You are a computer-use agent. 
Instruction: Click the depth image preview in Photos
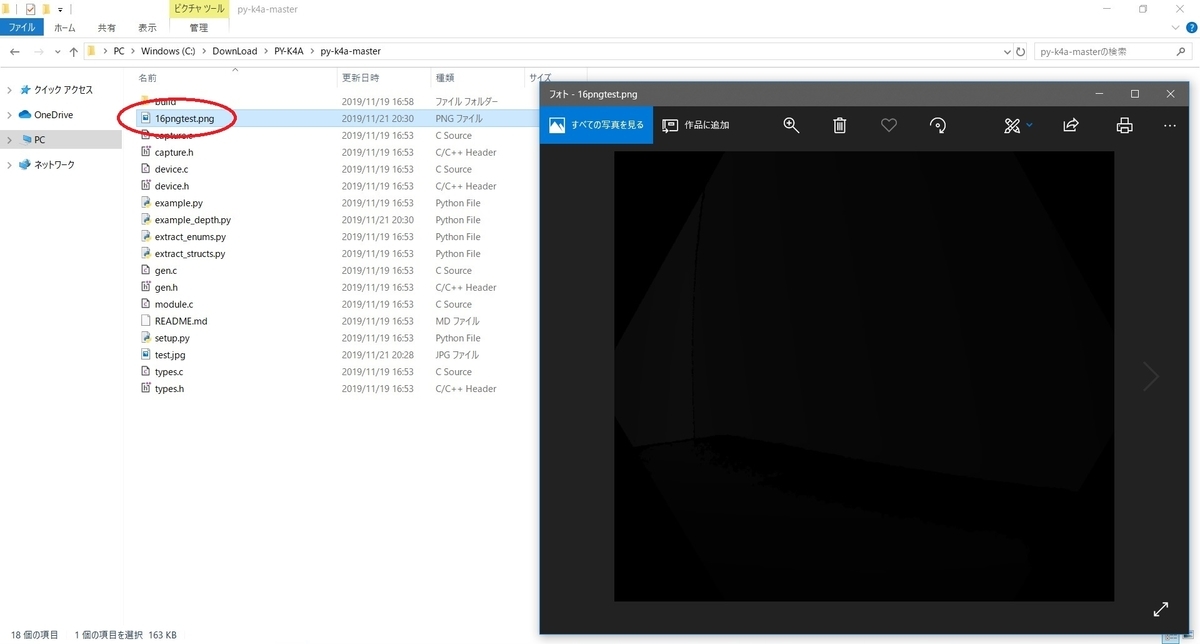[864, 376]
